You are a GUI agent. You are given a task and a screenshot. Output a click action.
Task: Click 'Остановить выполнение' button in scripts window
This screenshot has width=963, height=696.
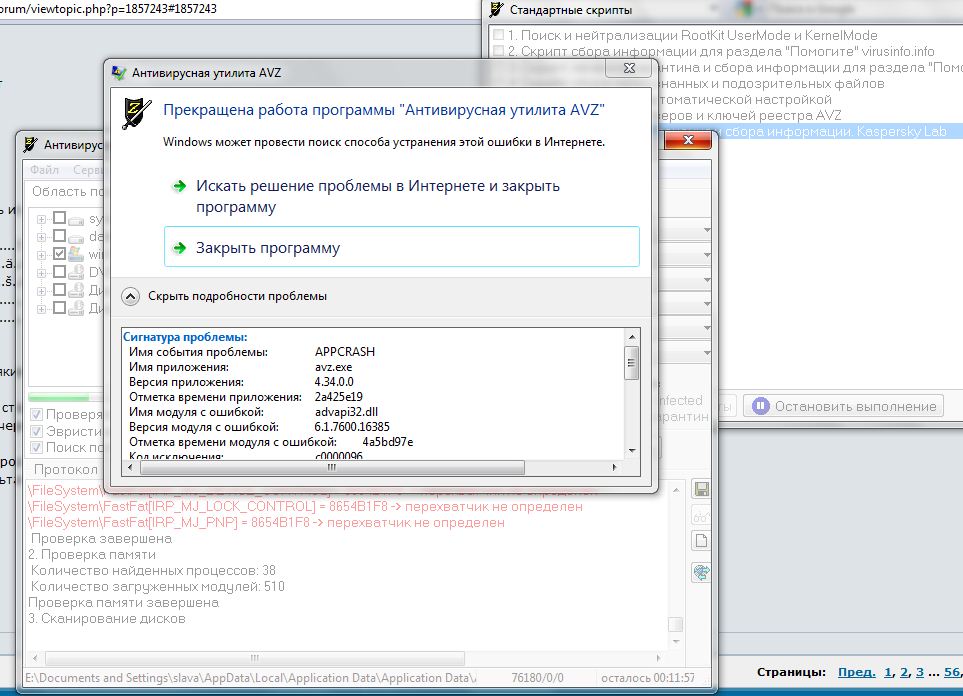pyautogui.click(x=843, y=406)
